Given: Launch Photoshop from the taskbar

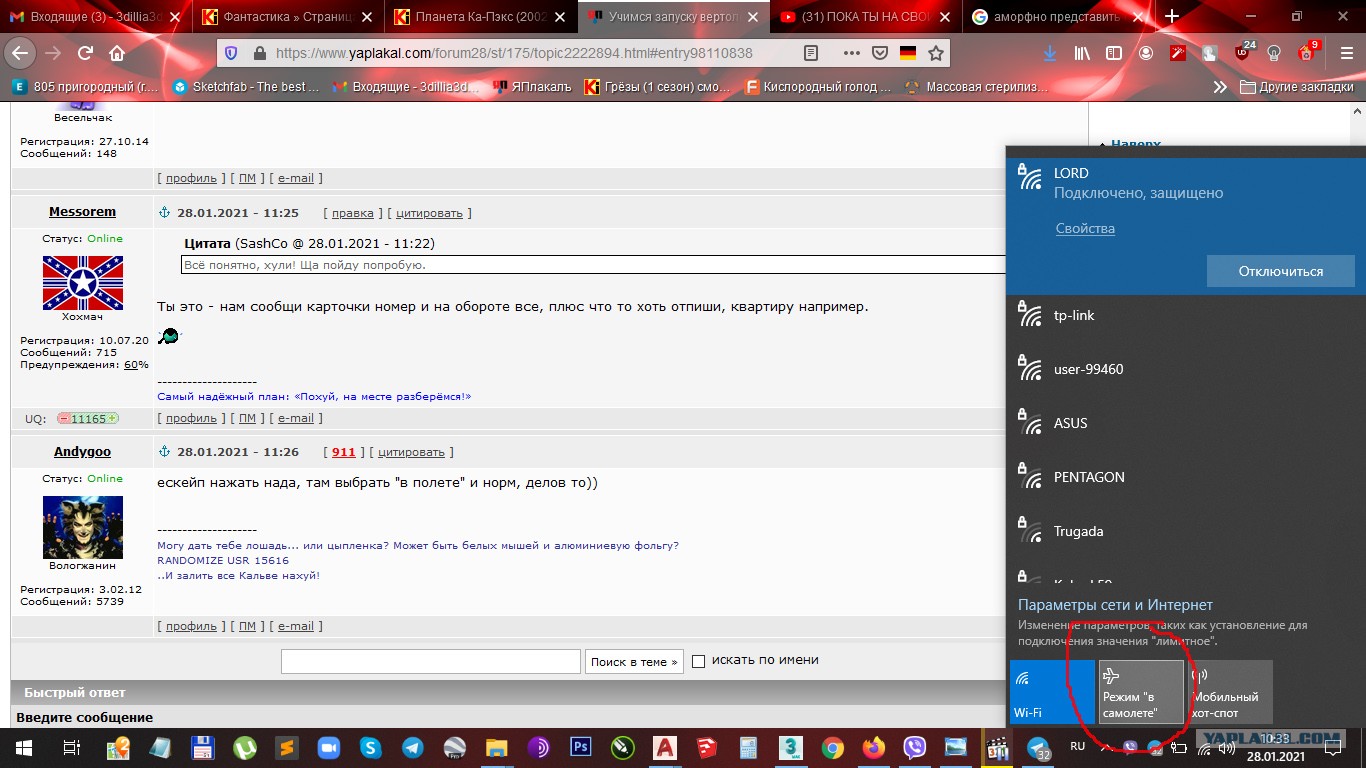Looking at the screenshot, I should click(x=580, y=747).
